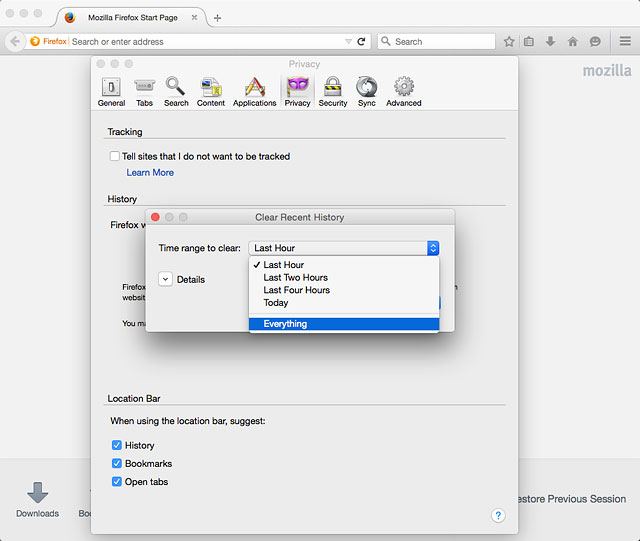Open the Firefox Hello chat icon
This screenshot has height=541, width=640.
point(595,41)
